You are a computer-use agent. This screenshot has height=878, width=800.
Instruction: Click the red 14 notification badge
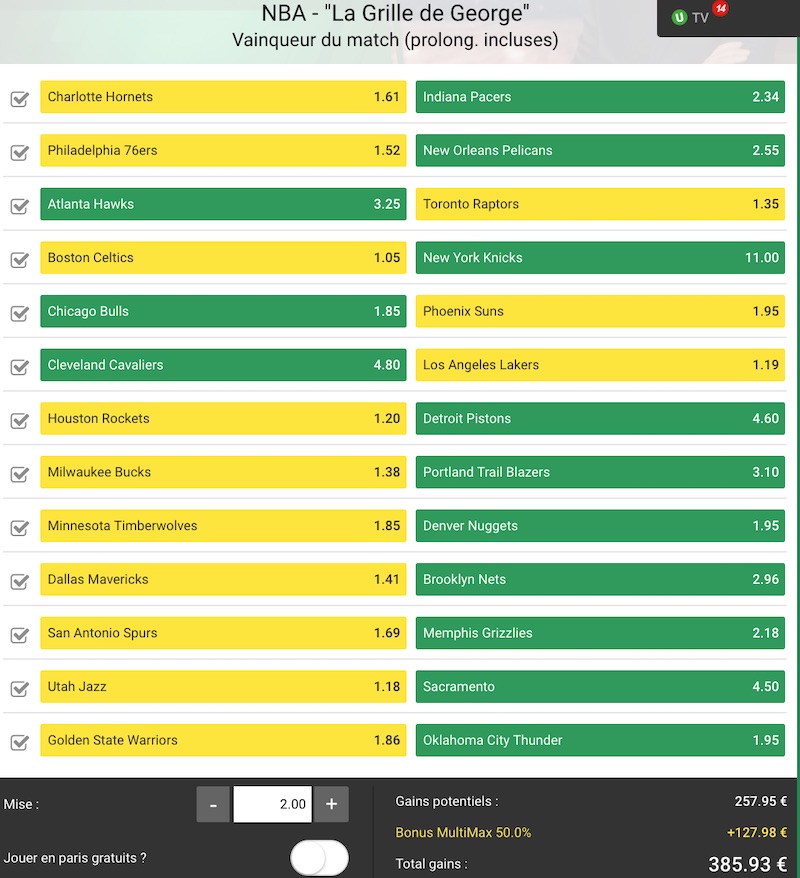click(721, 9)
